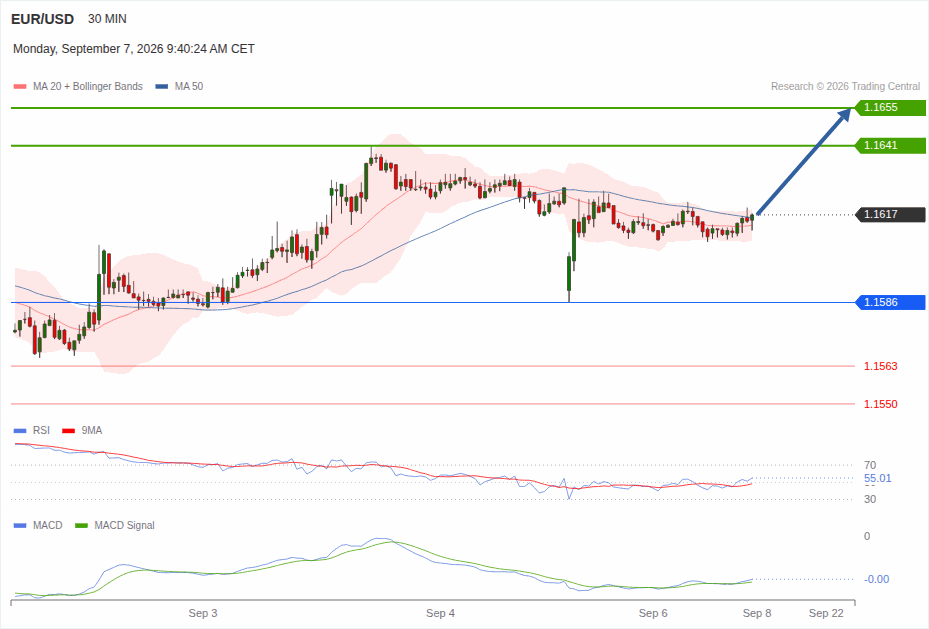Click the 9MA red legend swatch
The height and width of the screenshot is (629, 929).
click(69, 431)
